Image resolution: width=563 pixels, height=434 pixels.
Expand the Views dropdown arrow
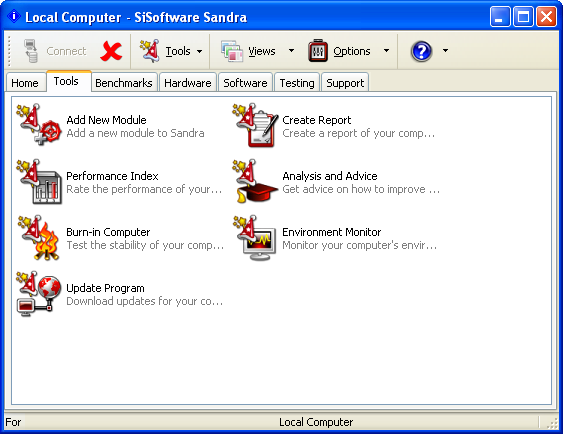click(x=292, y=51)
